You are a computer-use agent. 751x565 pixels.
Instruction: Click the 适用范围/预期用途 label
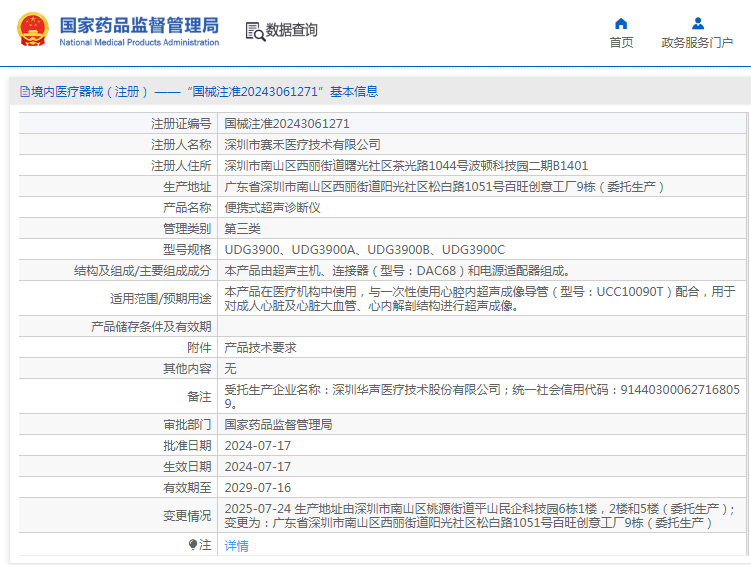(160, 299)
